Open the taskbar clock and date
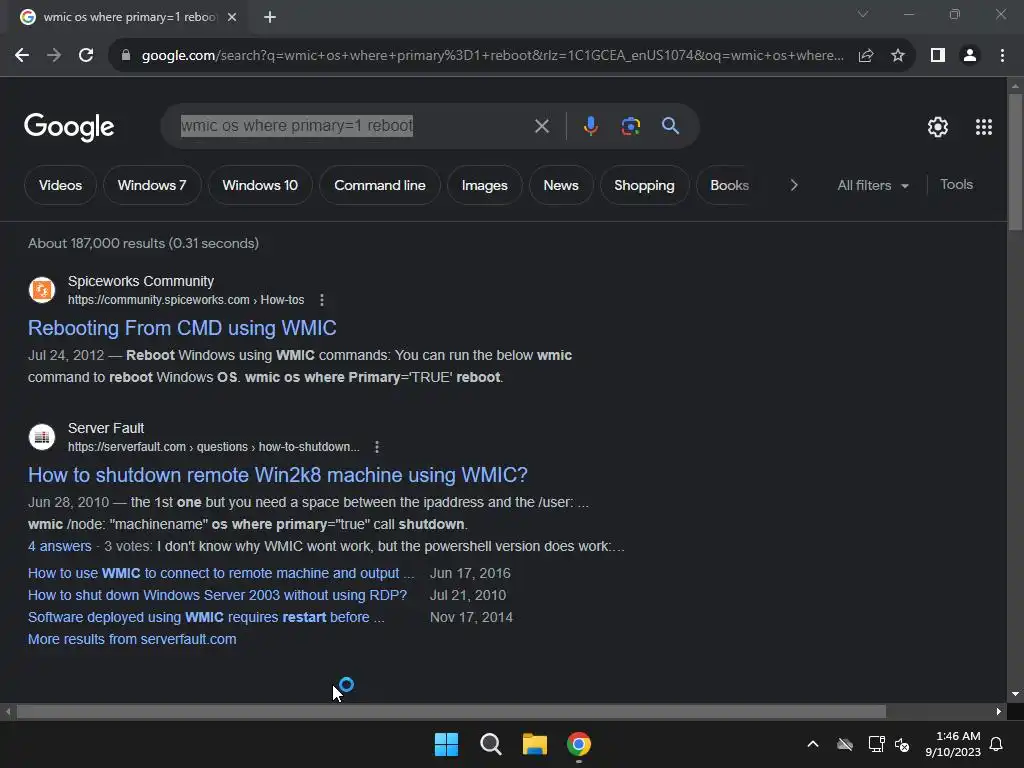The image size is (1024, 768). coord(953,744)
